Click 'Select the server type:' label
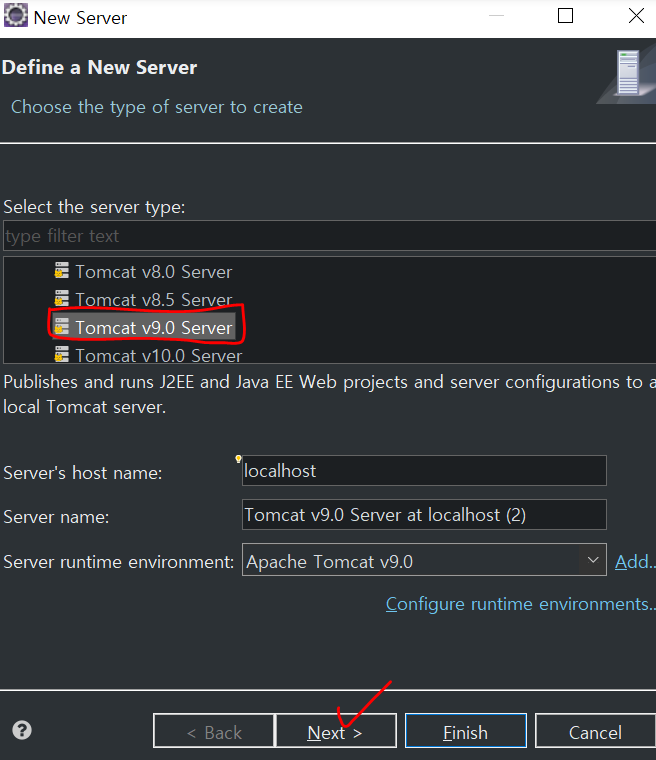The image size is (656, 760). pyautogui.click(x=95, y=207)
